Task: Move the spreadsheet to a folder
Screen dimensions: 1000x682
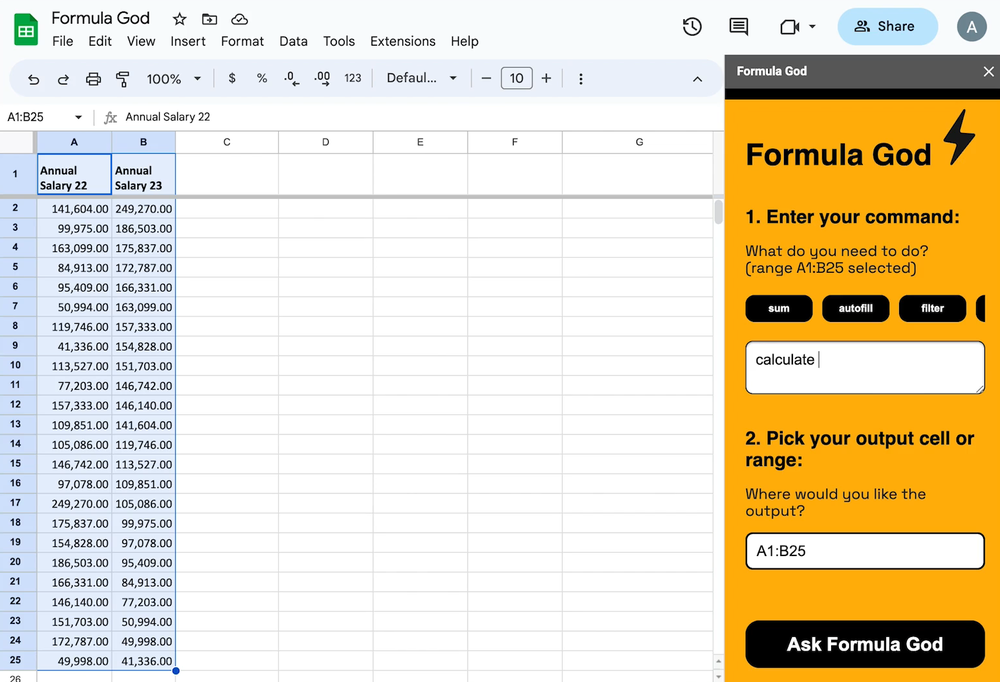Action: click(209, 18)
